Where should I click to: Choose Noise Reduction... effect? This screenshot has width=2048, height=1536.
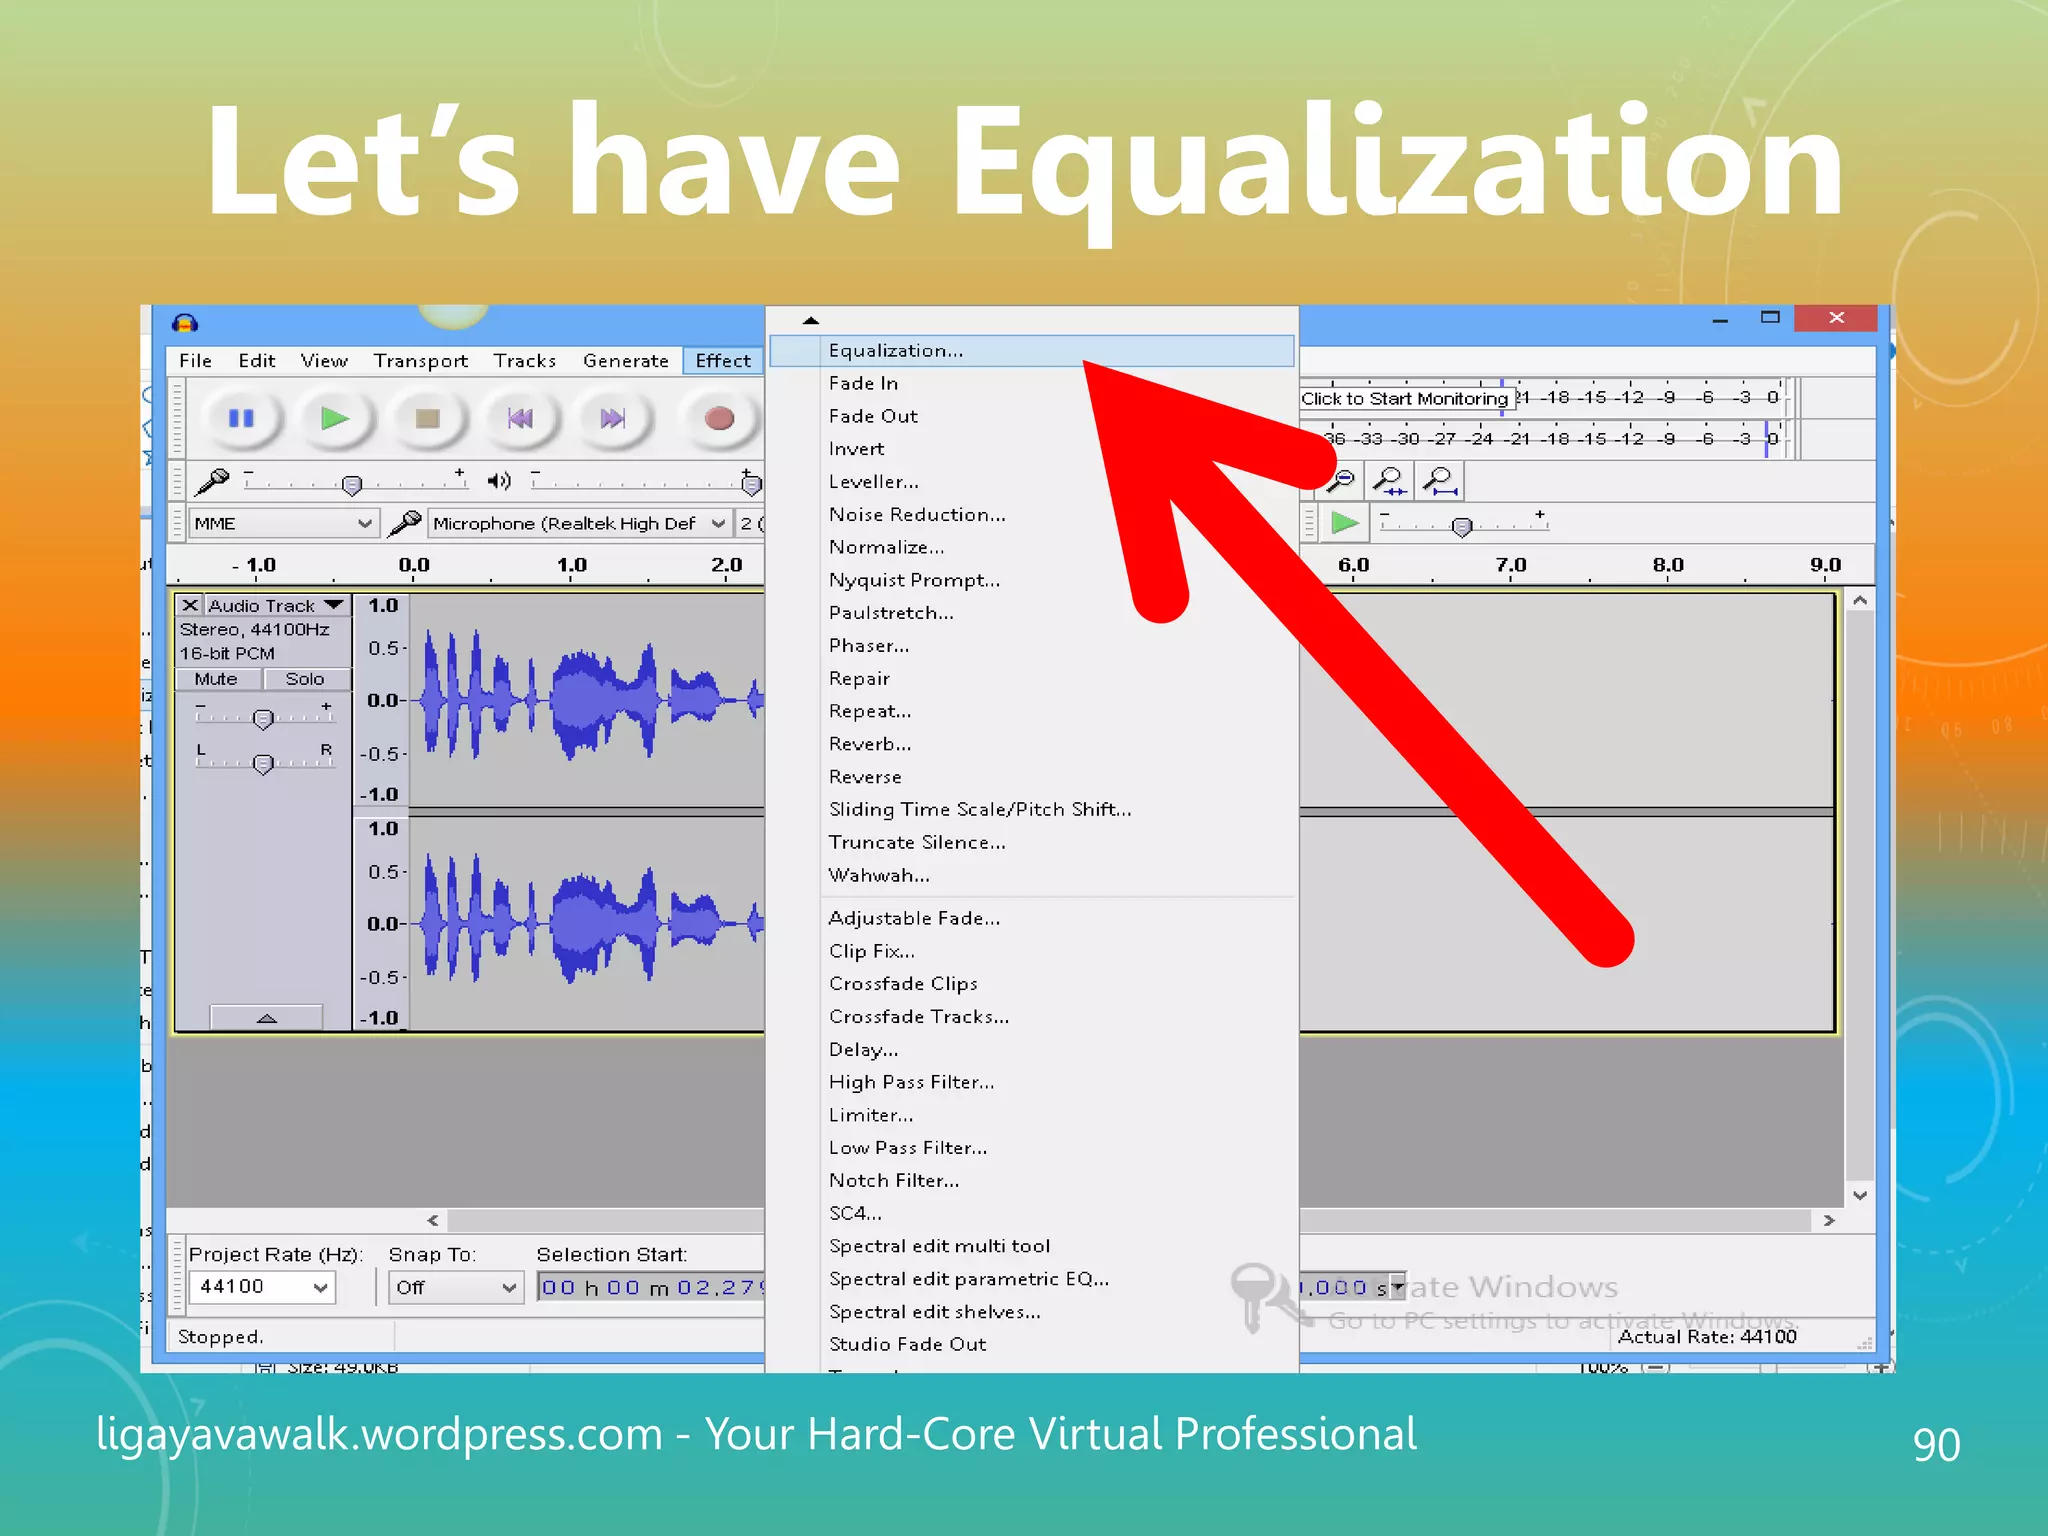pyautogui.click(x=917, y=515)
